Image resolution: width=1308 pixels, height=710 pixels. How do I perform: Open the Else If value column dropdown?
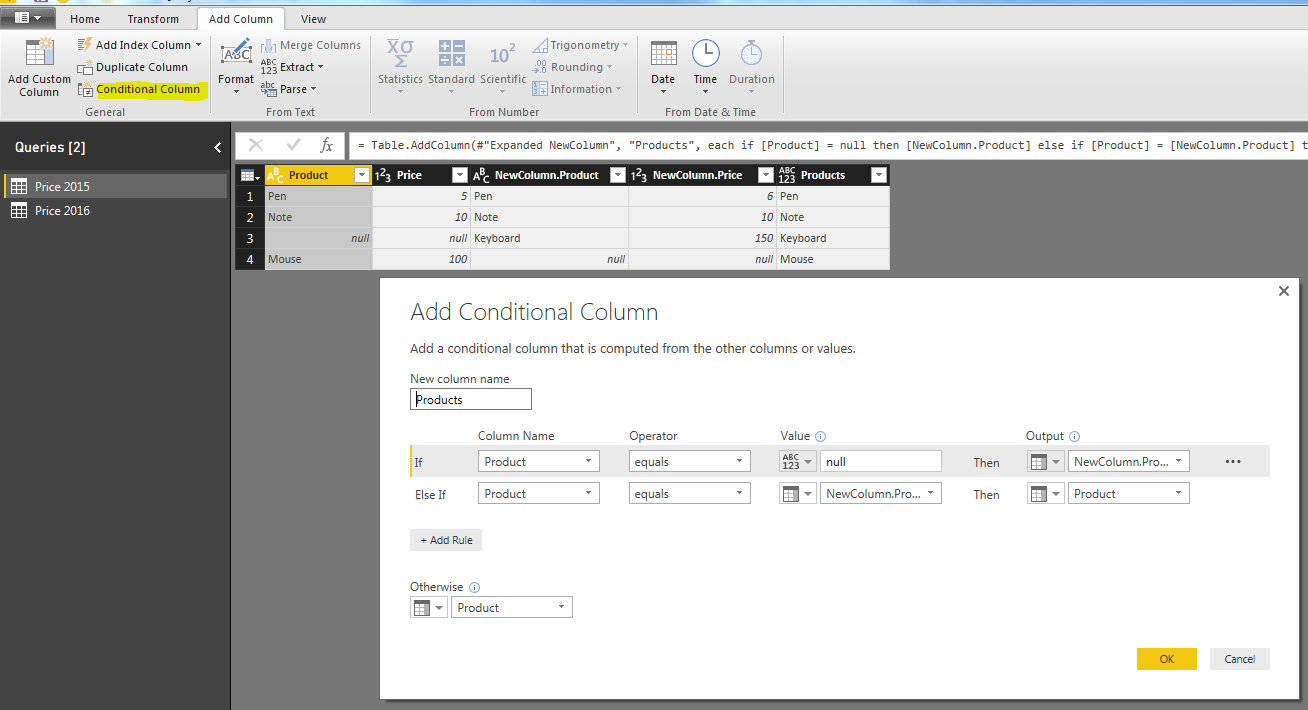[x=881, y=493]
